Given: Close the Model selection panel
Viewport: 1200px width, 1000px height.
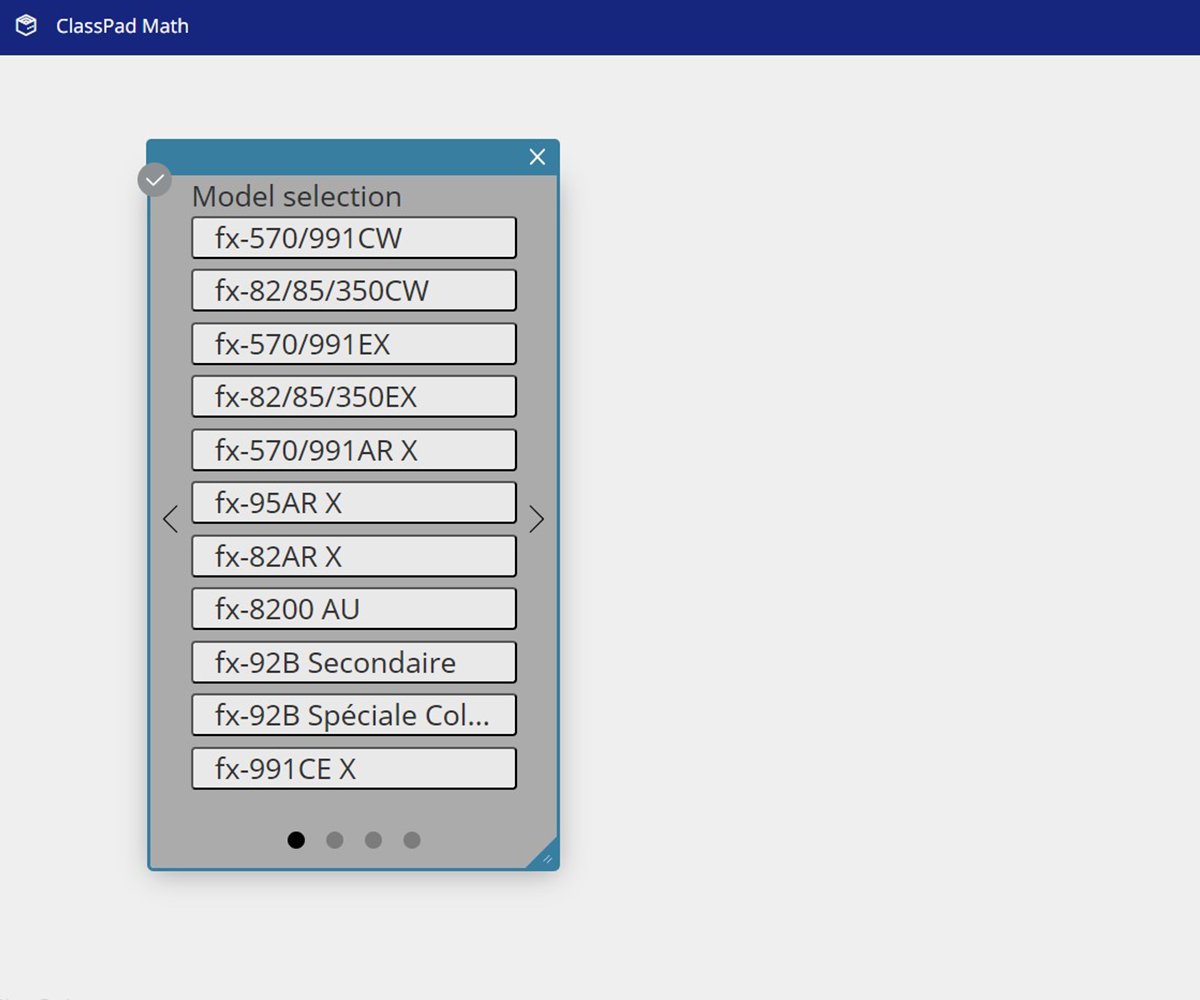Looking at the screenshot, I should tap(537, 157).
